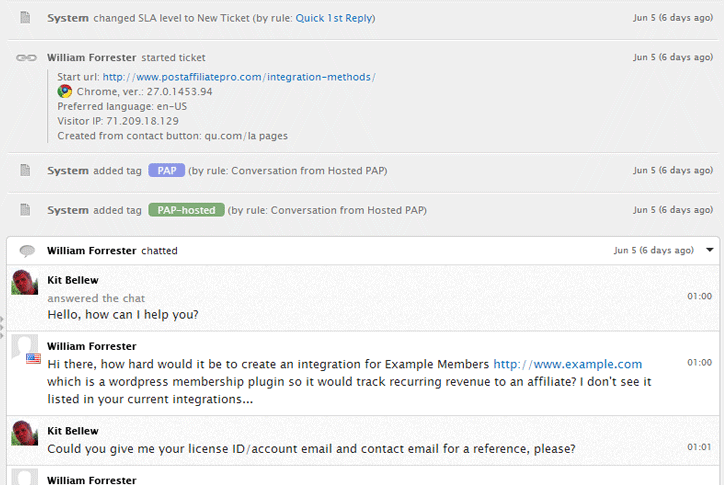The width and height of the screenshot is (724, 485).
Task: Open the postaffiliatepro integration-methods start URL
Action: click(238, 76)
